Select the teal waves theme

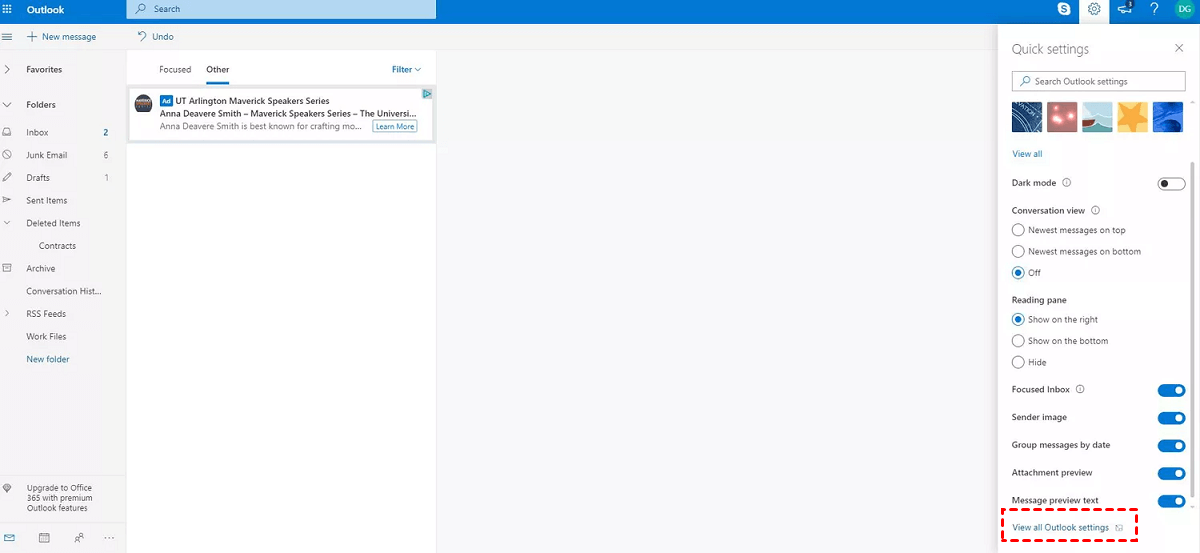coord(1097,117)
